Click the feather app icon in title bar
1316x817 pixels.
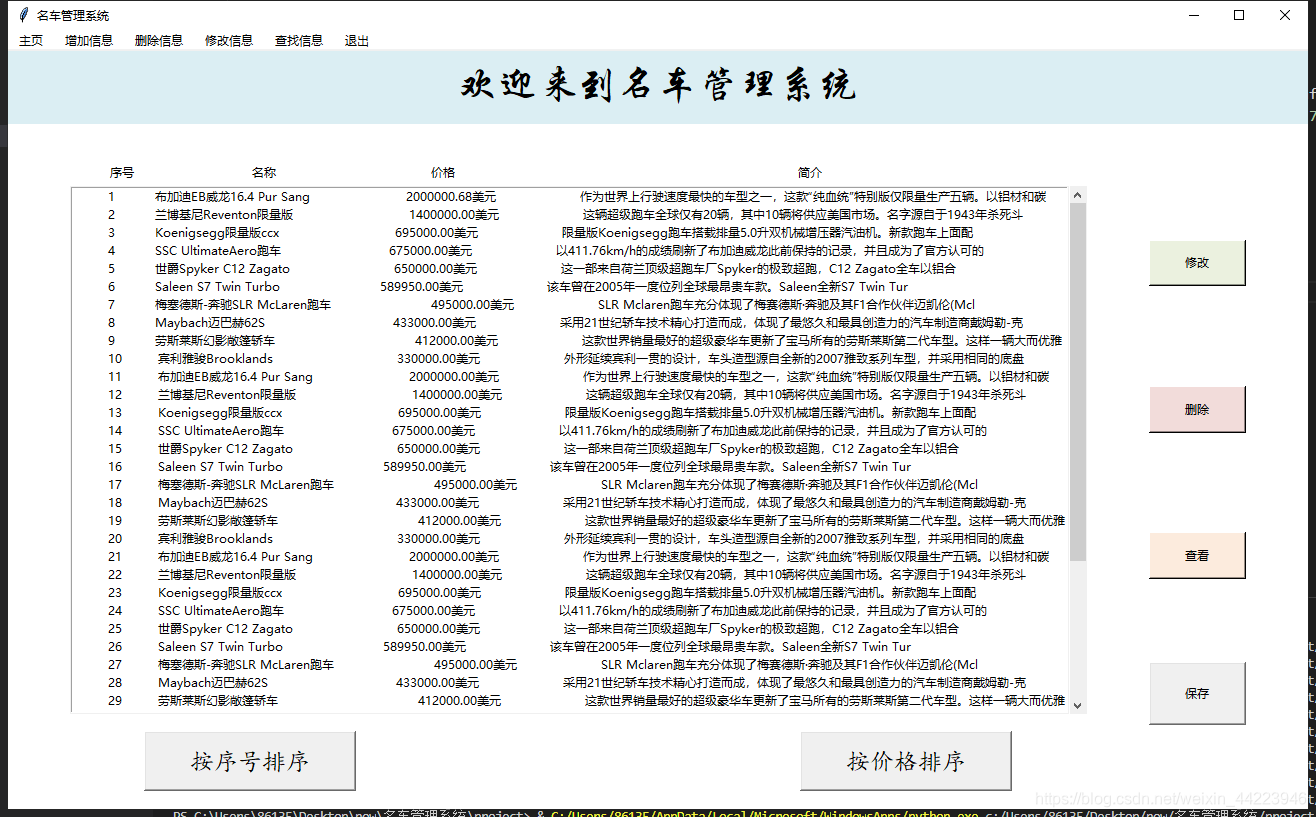(23, 15)
